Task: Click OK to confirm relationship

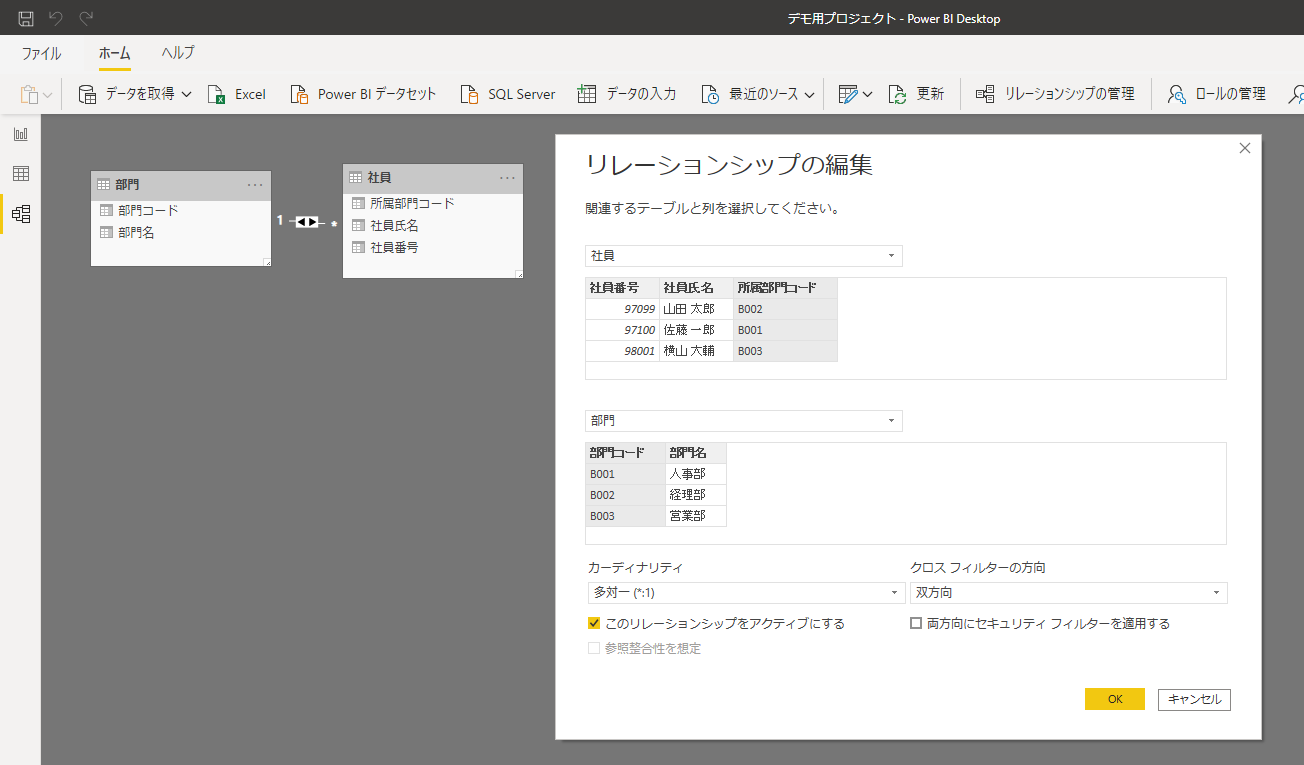Action: 1114,699
